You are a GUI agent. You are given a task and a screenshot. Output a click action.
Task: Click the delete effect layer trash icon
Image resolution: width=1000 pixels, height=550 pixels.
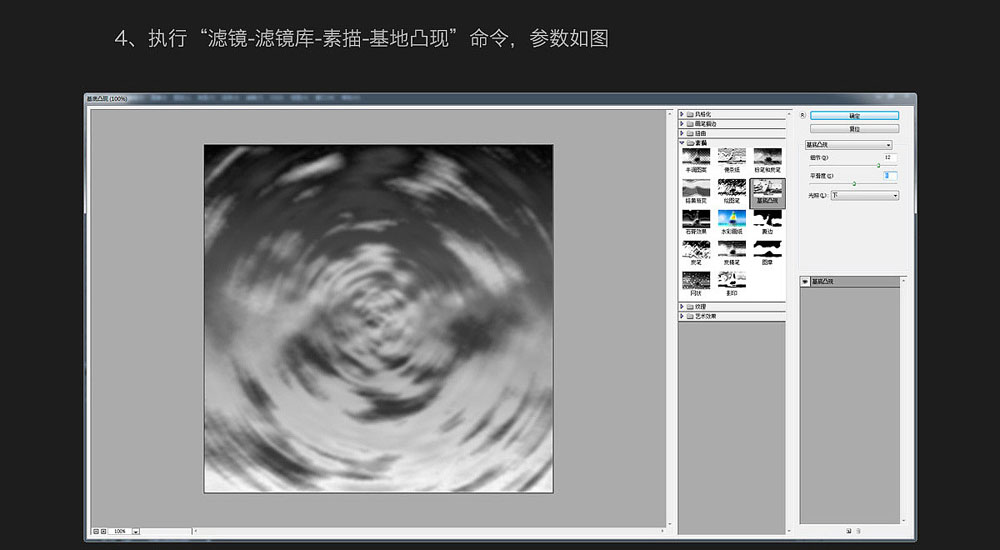858,531
